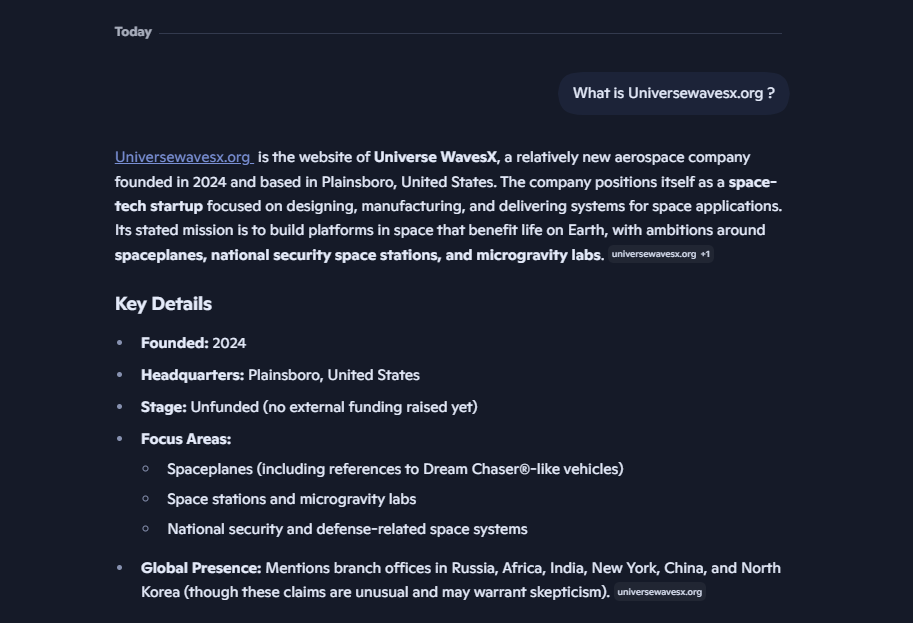
Task: Click the Today conversation divider label
Action: (x=131, y=31)
